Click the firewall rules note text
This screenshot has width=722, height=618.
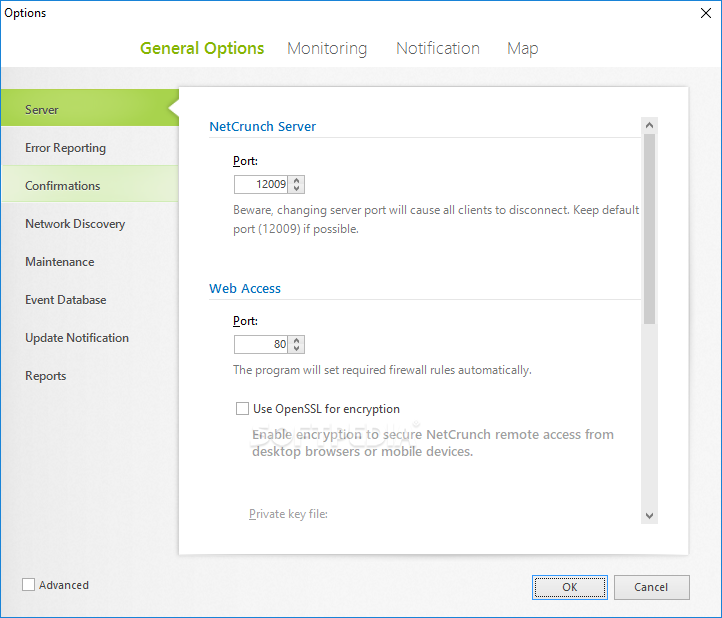(x=382, y=370)
